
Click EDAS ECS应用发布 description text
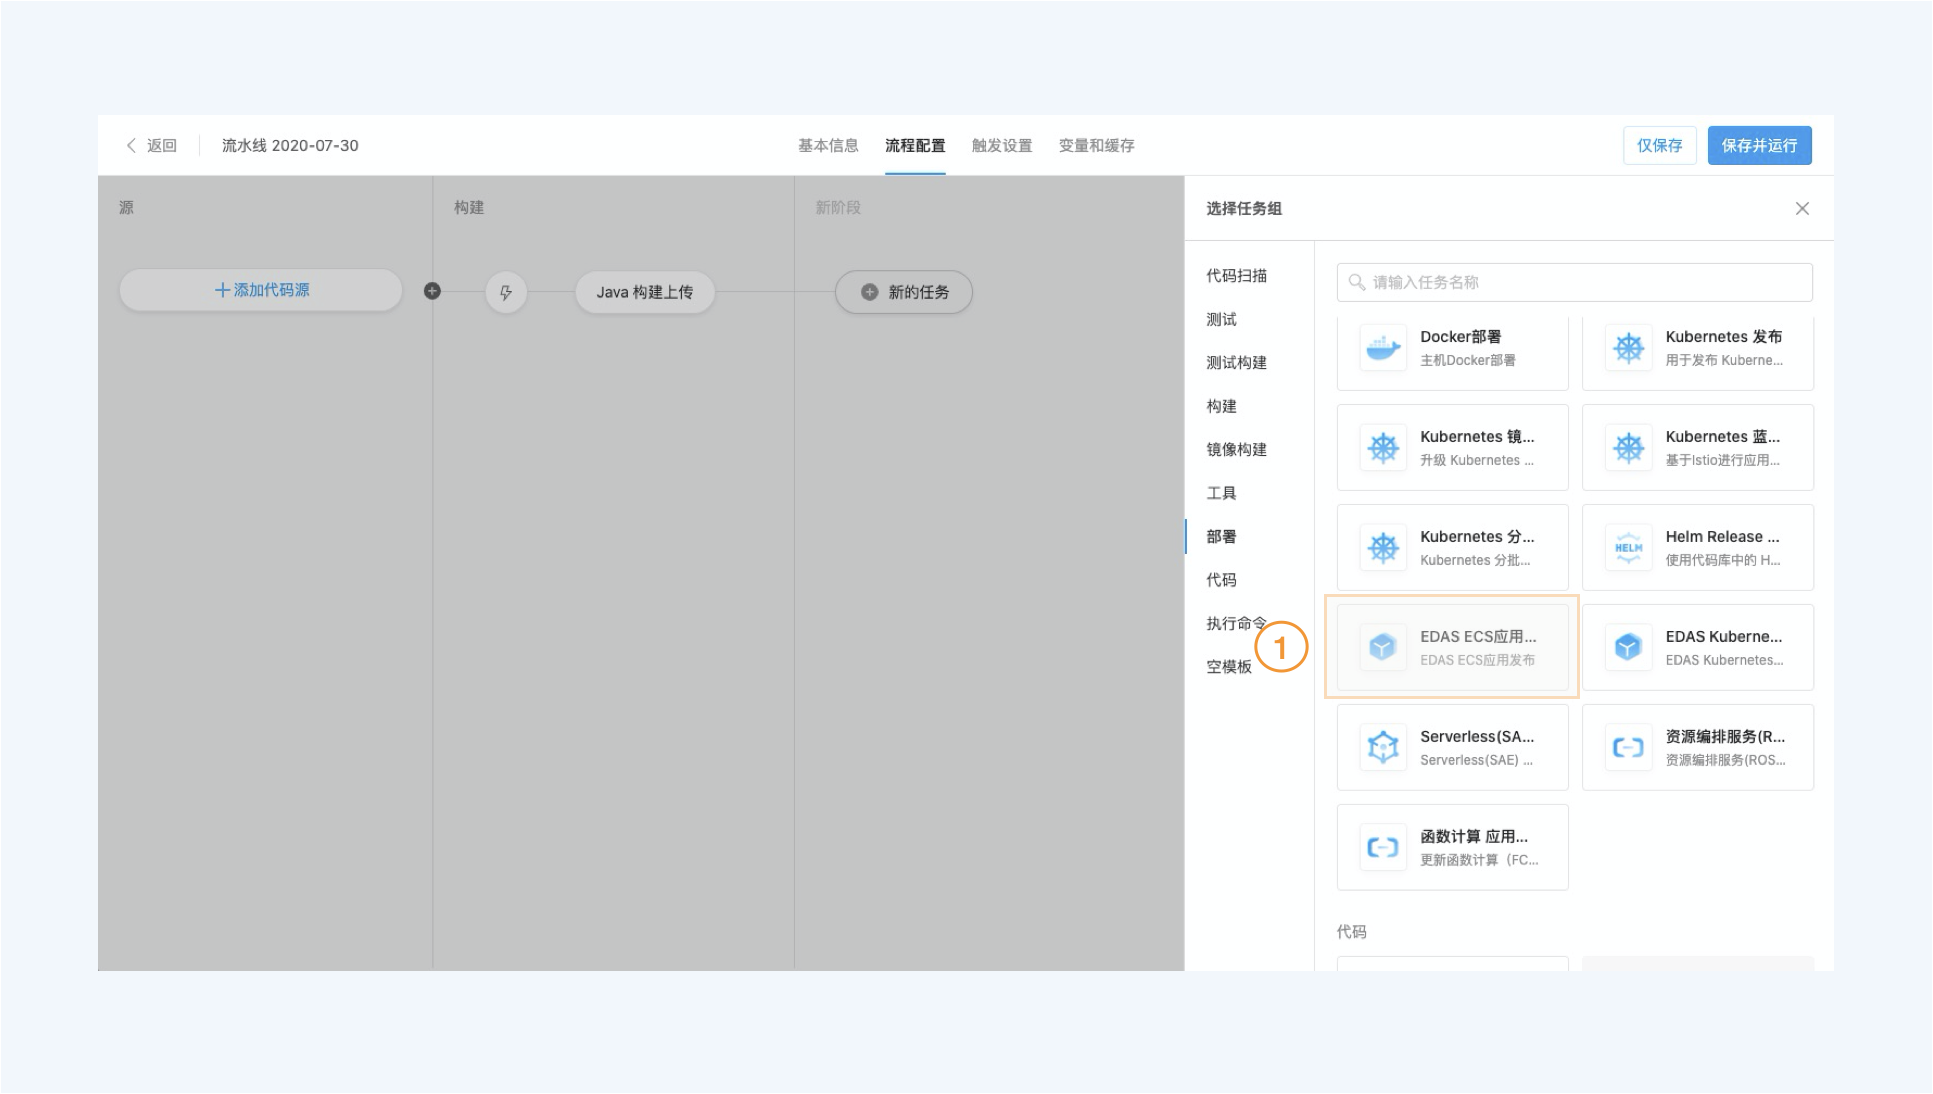coord(1477,660)
